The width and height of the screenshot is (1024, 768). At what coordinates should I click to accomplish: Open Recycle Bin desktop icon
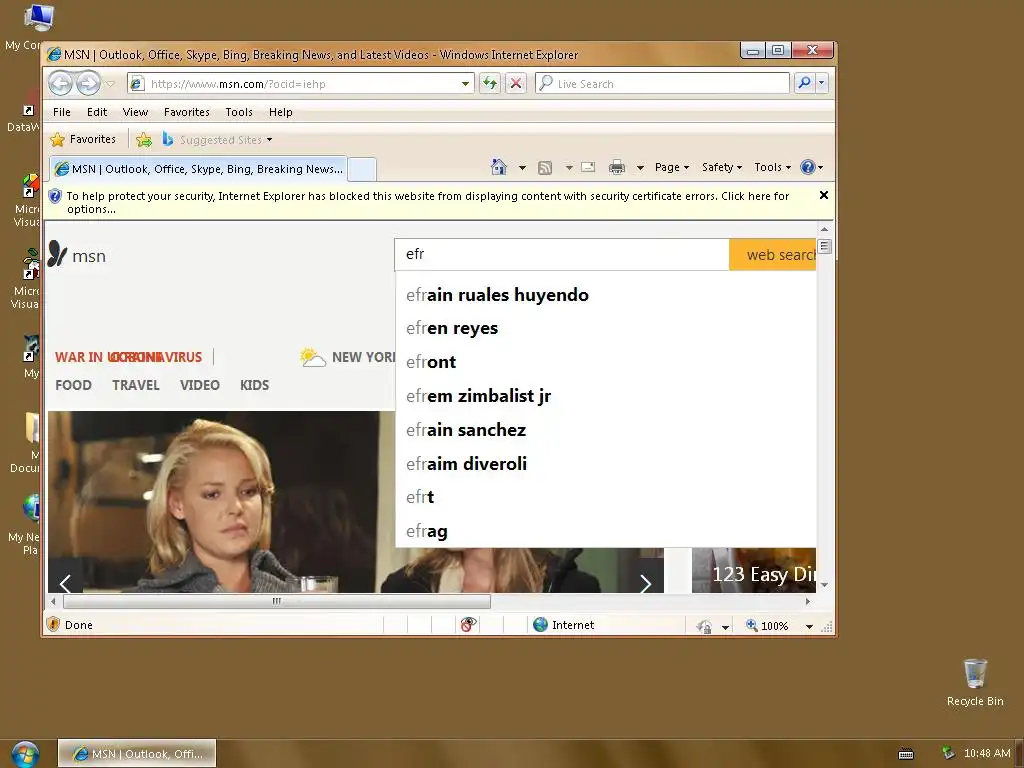pos(975,682)
